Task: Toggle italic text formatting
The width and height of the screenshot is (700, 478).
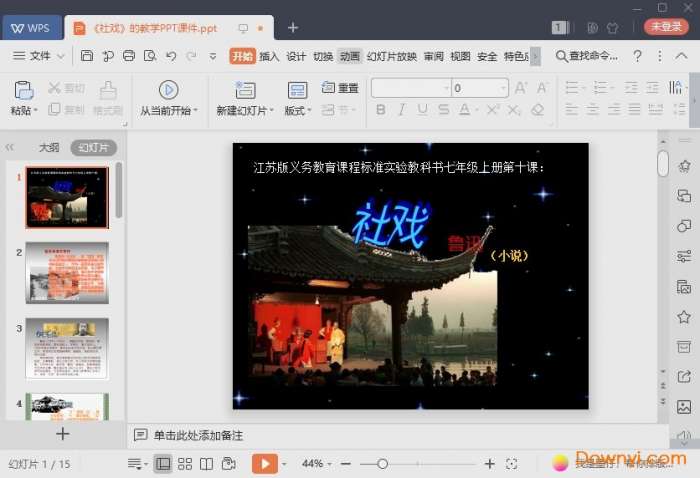Action: (x=402, y=110)
